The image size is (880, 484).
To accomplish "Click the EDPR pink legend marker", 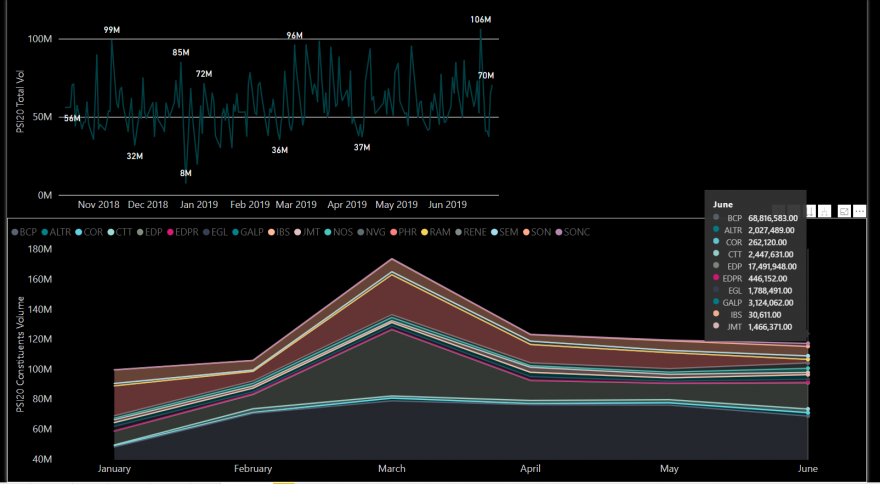I will point(170,232).
